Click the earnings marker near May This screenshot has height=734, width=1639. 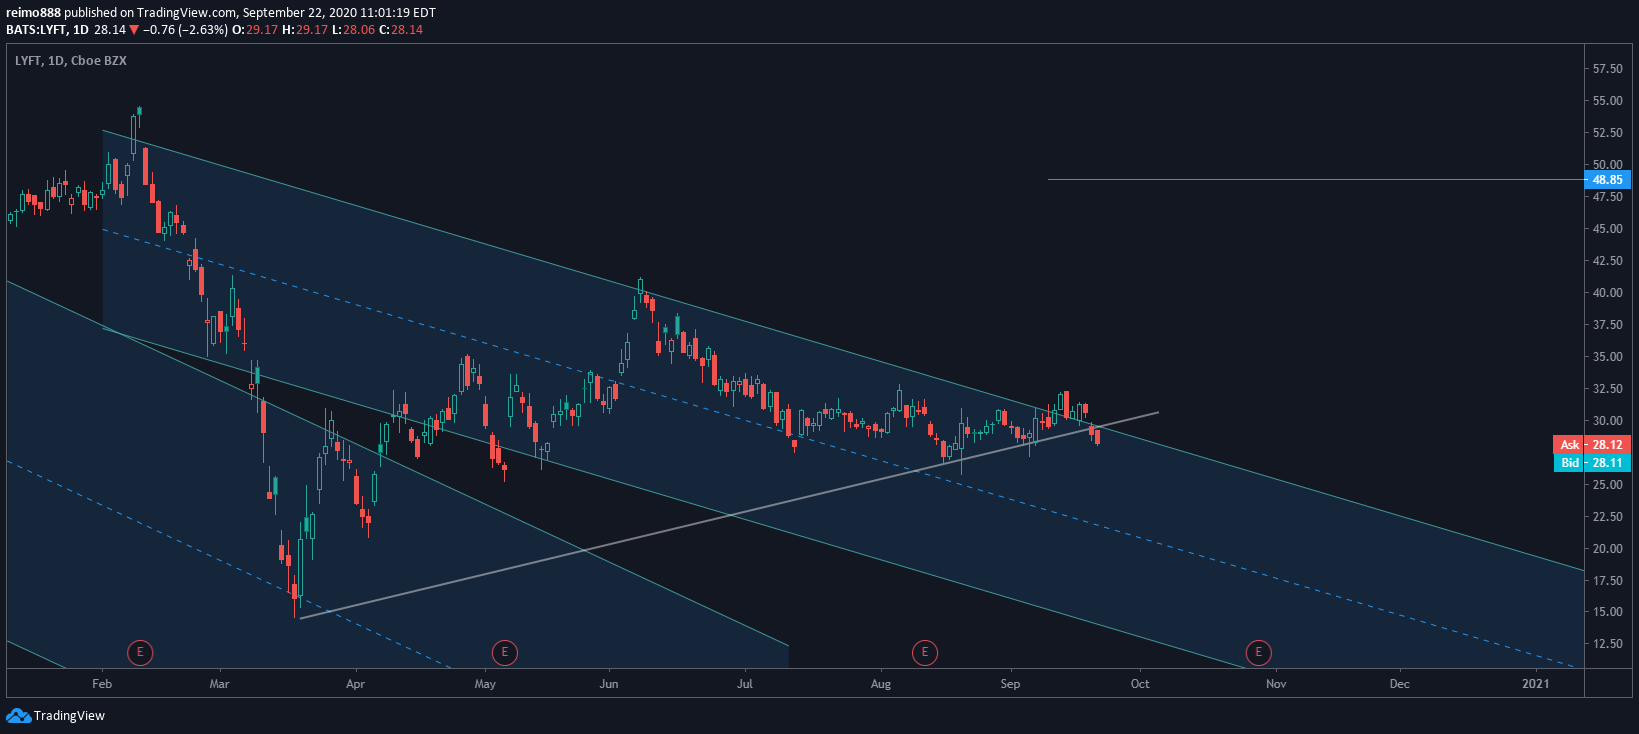(504, 653)
